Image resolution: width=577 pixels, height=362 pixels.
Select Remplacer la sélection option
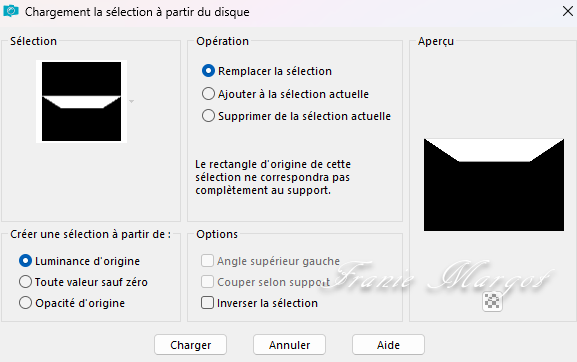click(x=267, y=71)
